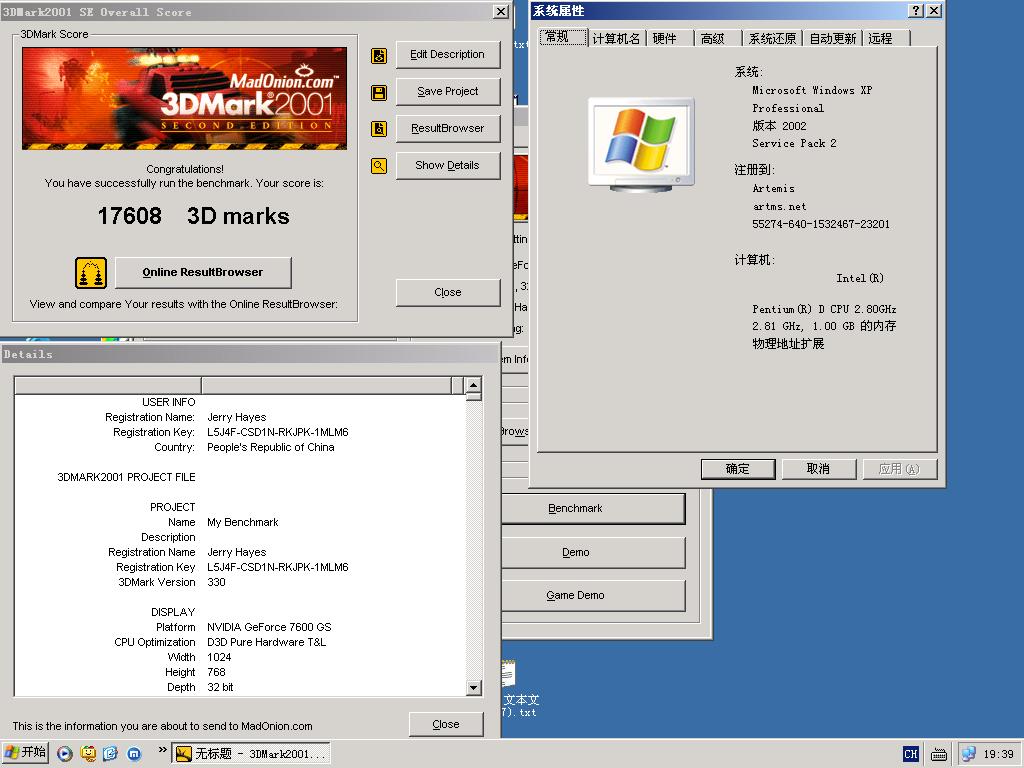Click Save Project button

pyautogui.click(x=448, y=91)
